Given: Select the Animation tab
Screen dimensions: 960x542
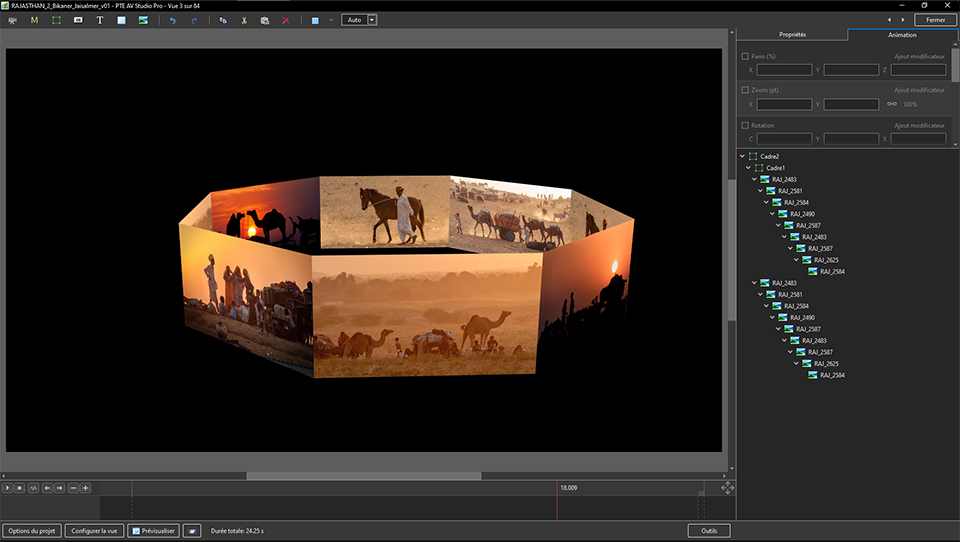Looking at the screenshot, I should pyautogui.click(x=902, y=35).
